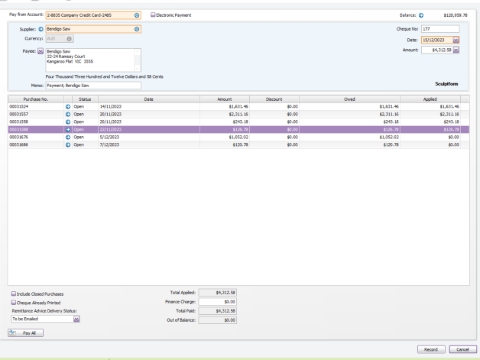The width and height of the screenshot is (480, 360).
Task: Click the Purchase No. column header
Action: 36,99
